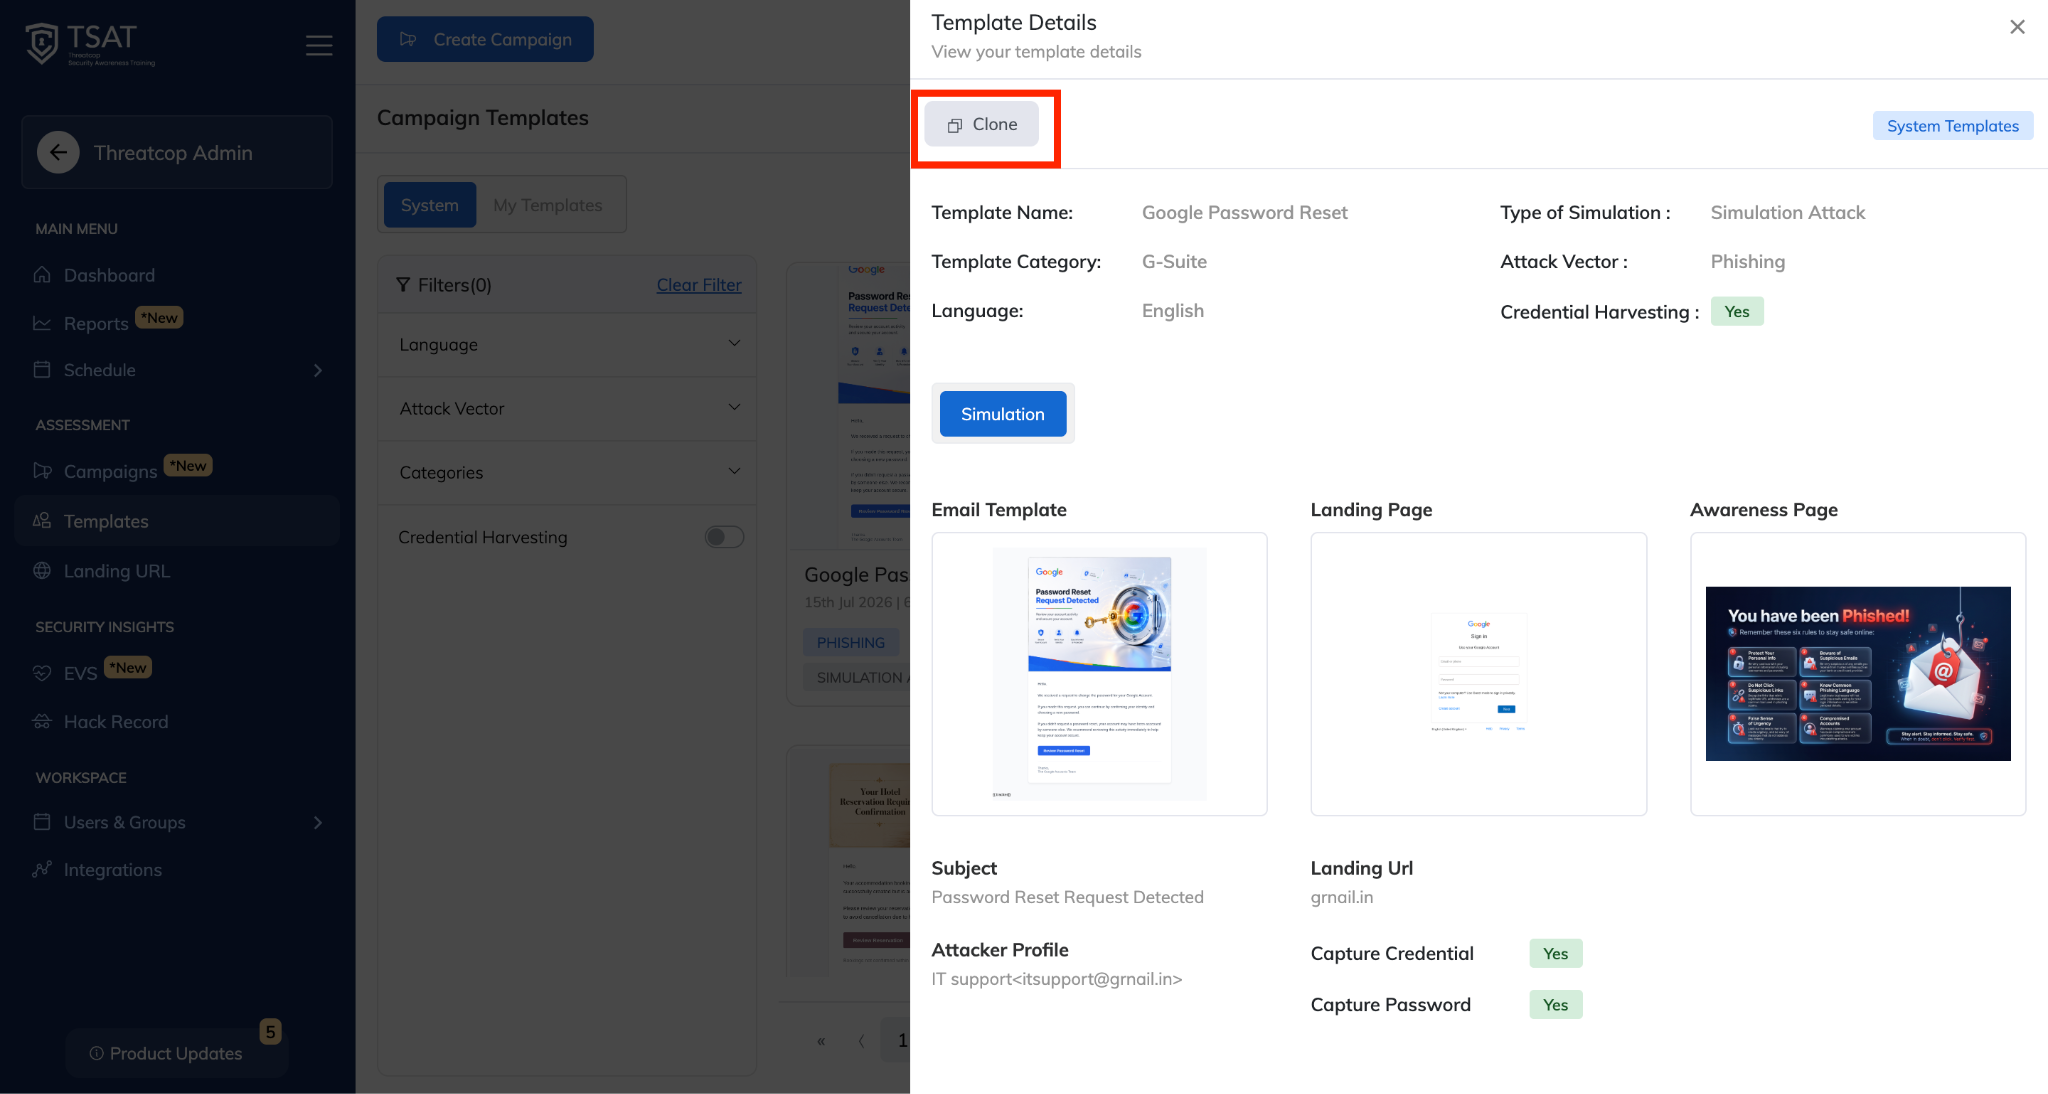
Task: Select the Simulation tab
Action: point(1003,414)
